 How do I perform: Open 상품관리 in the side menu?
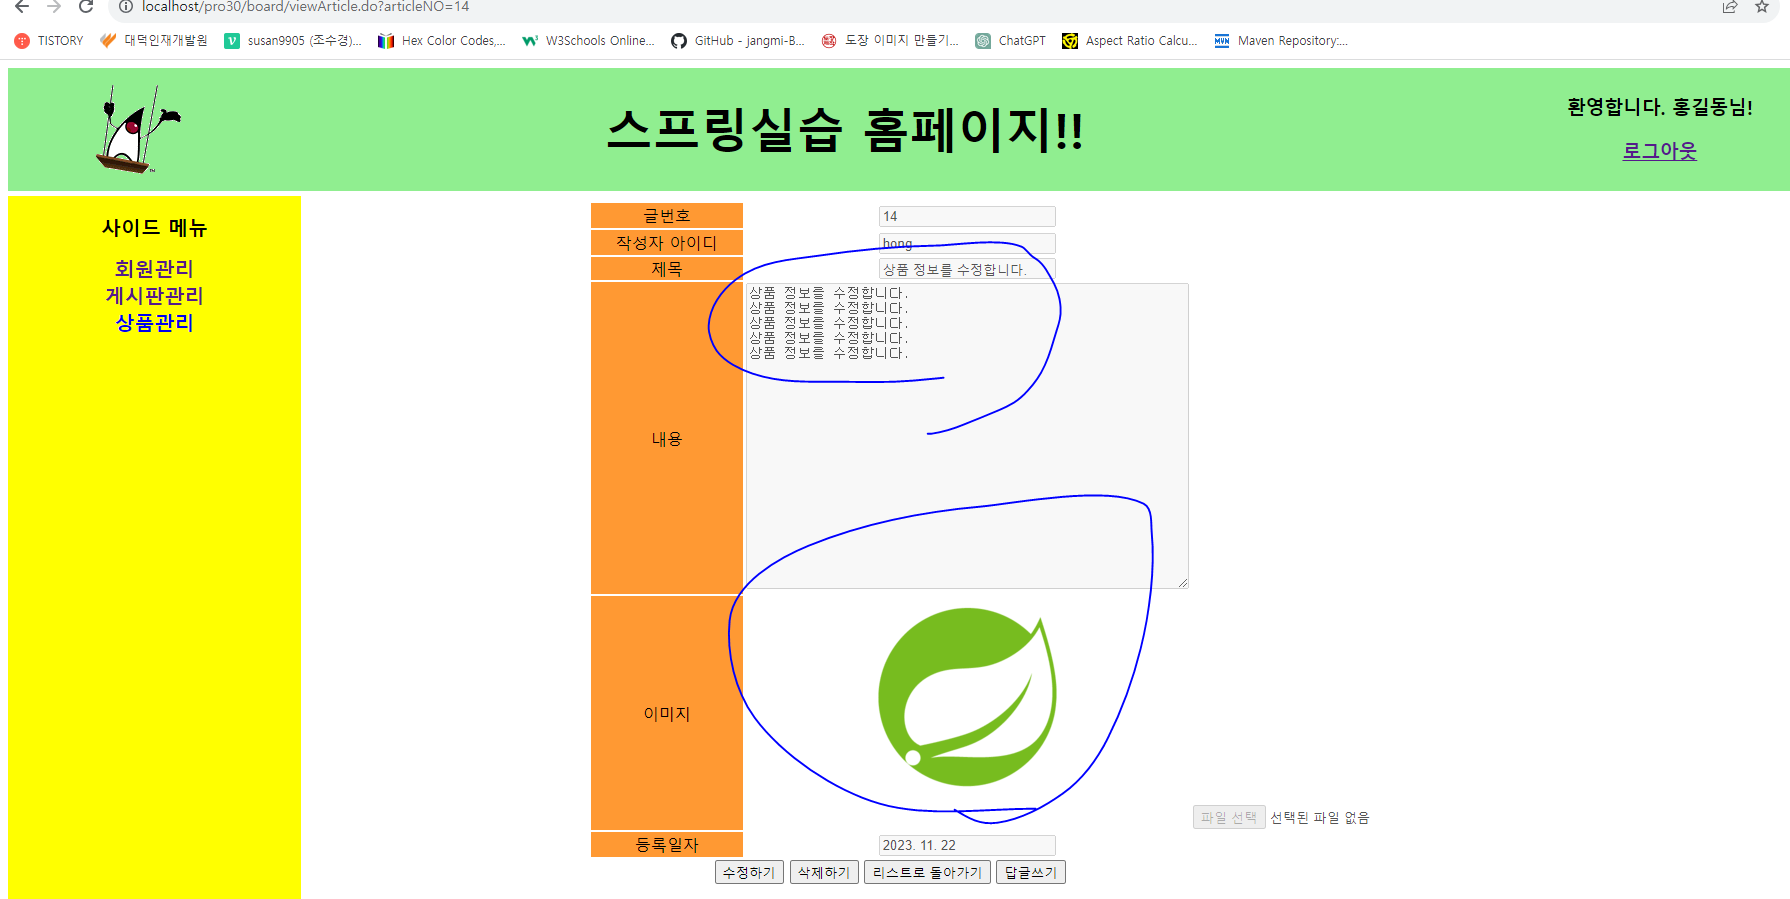(154, 323)
